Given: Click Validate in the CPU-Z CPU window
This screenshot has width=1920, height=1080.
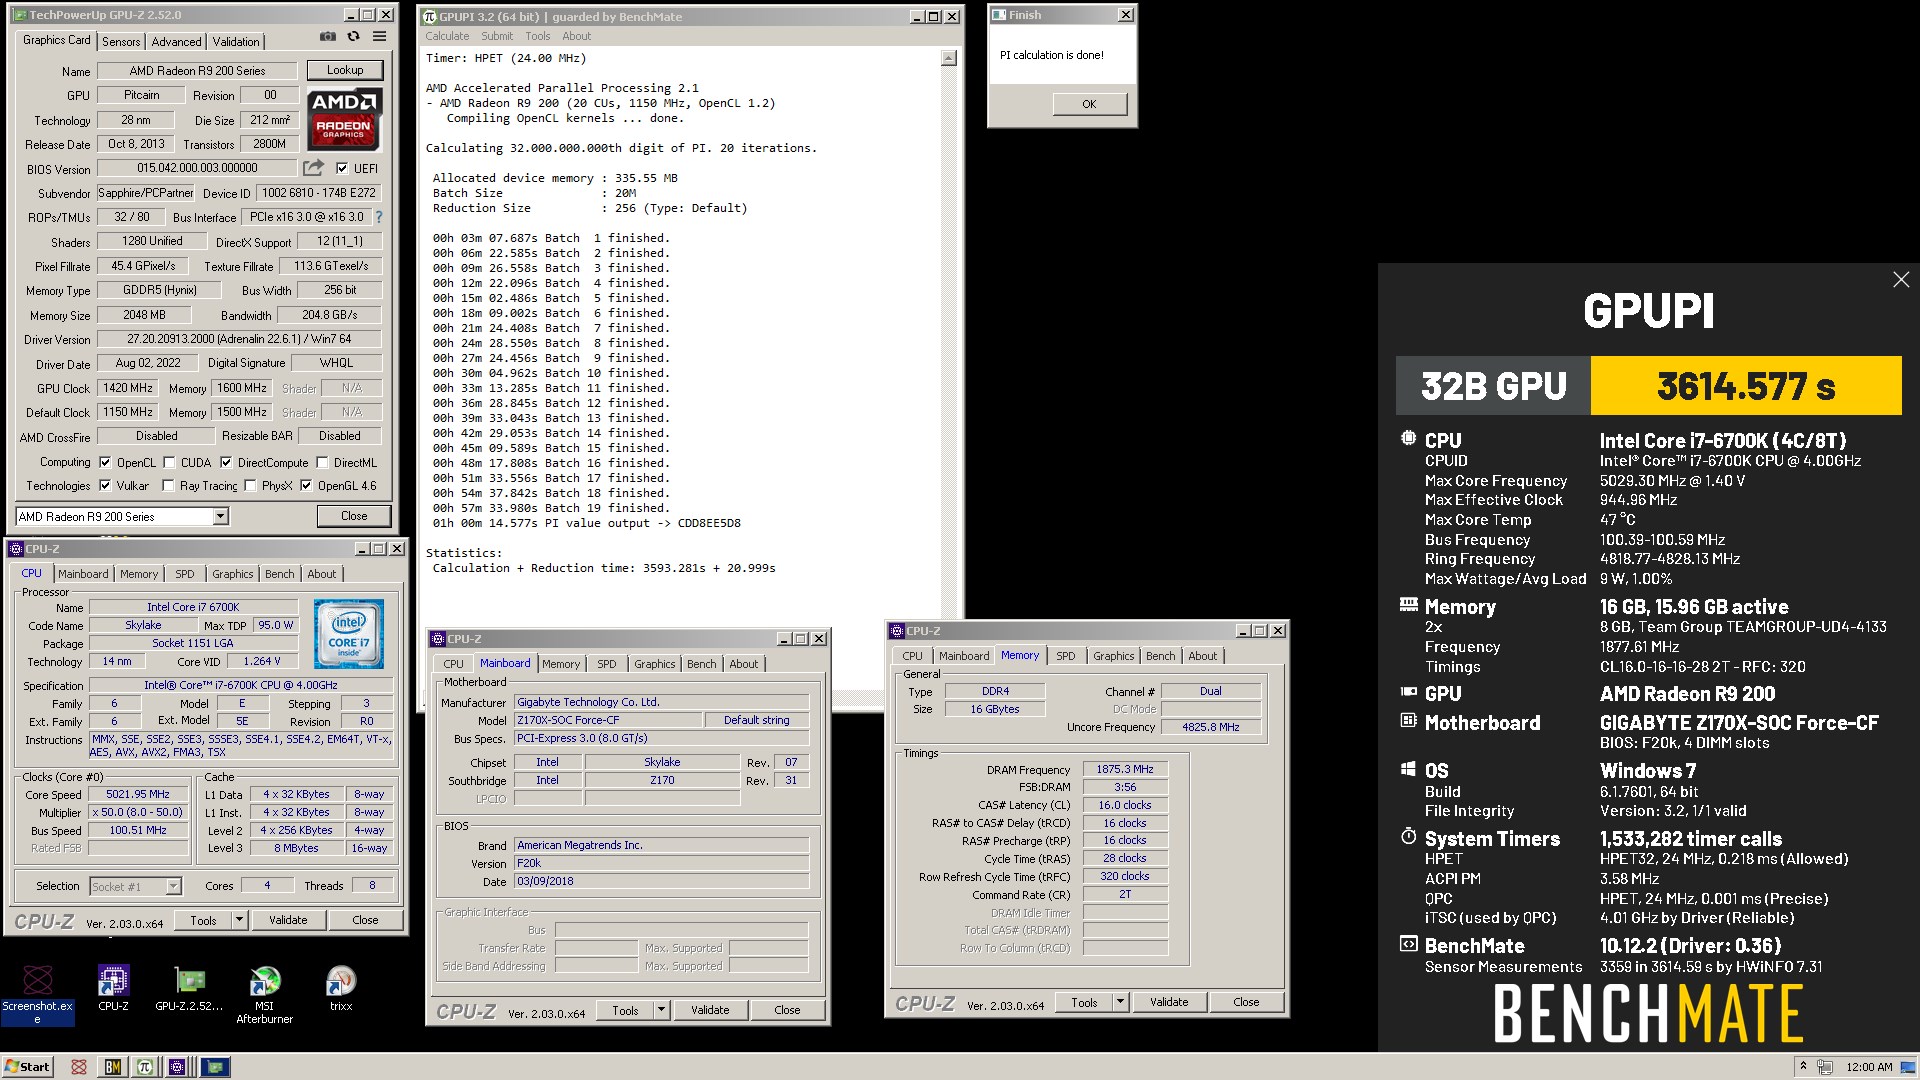Looking at the screenshot, I should [288, 920].
